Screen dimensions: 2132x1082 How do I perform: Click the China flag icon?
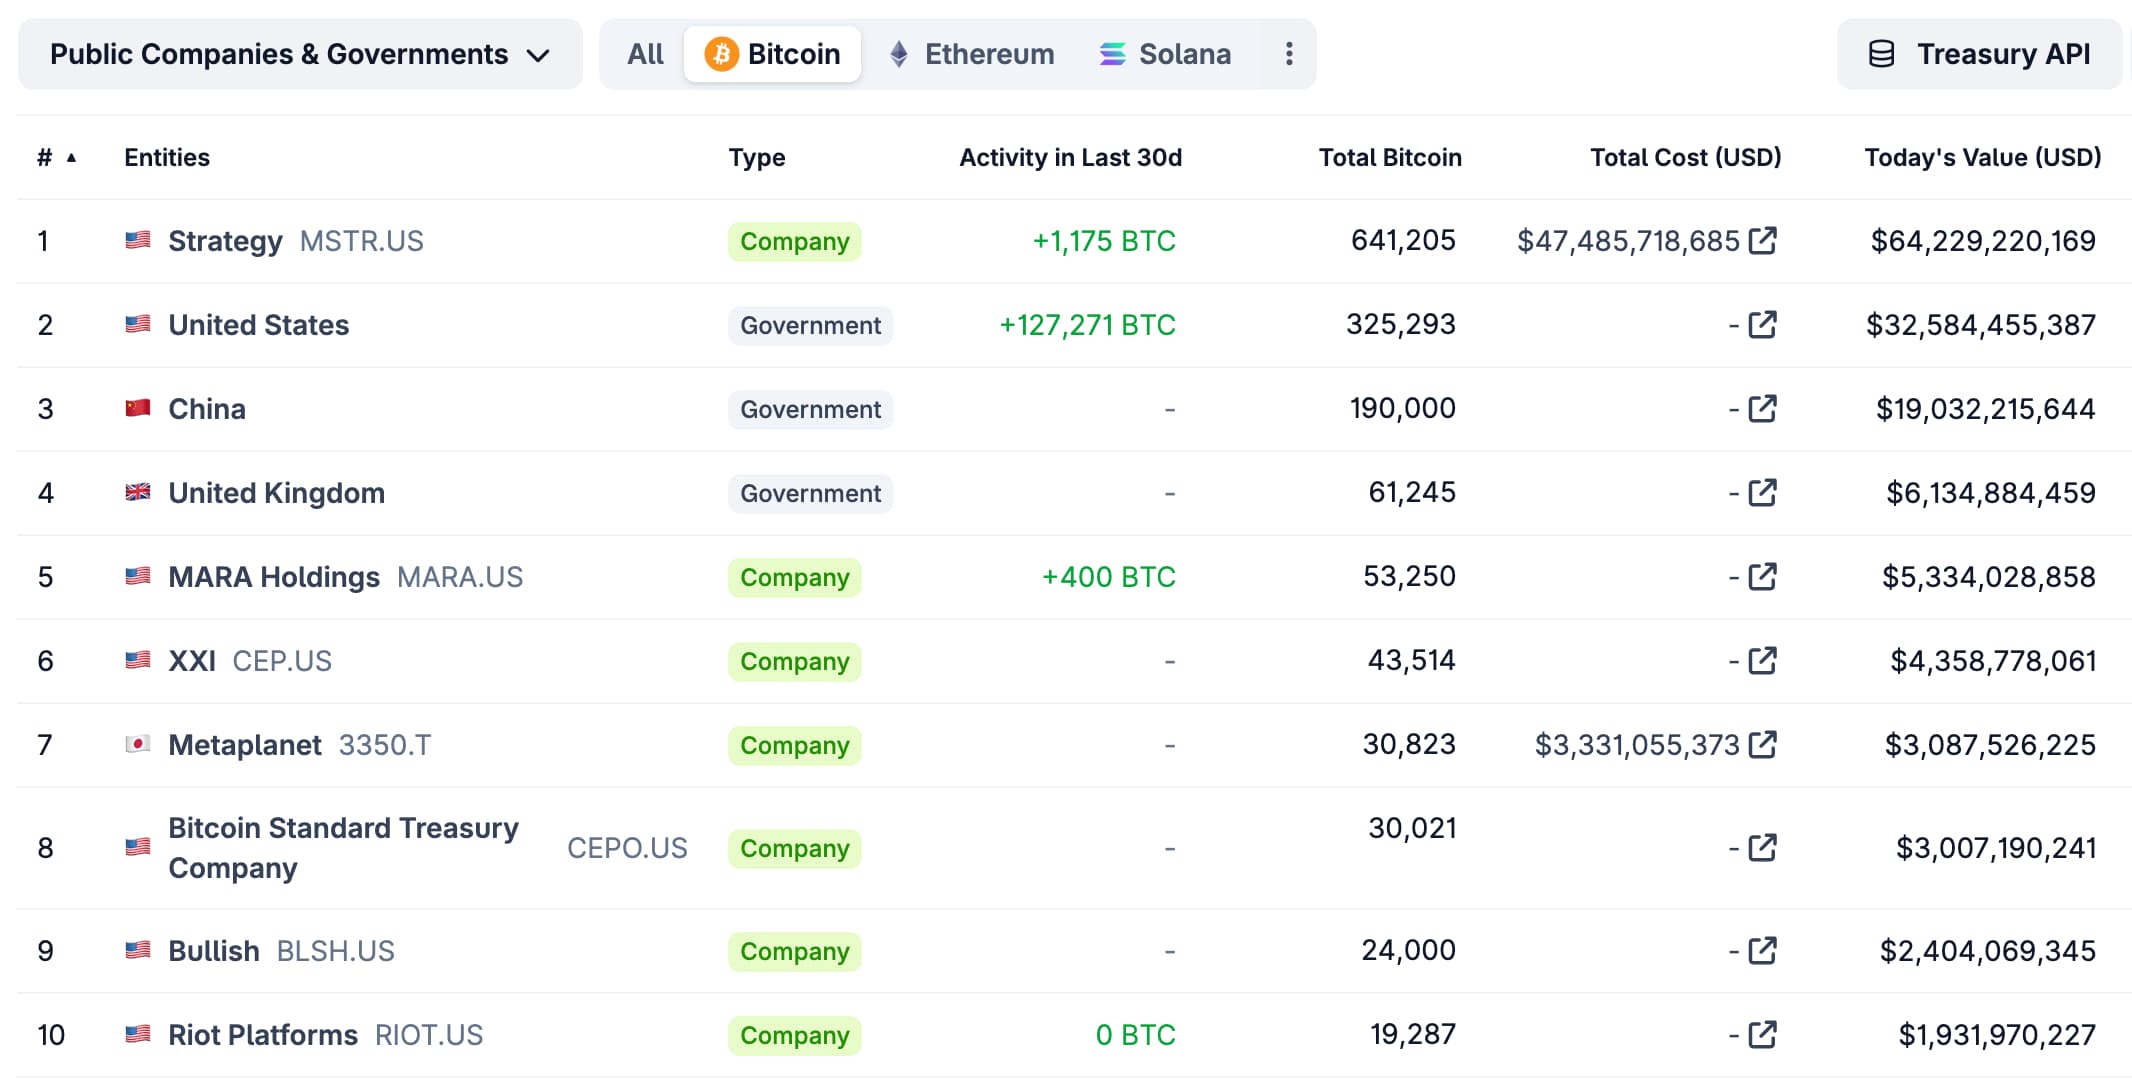138,408
